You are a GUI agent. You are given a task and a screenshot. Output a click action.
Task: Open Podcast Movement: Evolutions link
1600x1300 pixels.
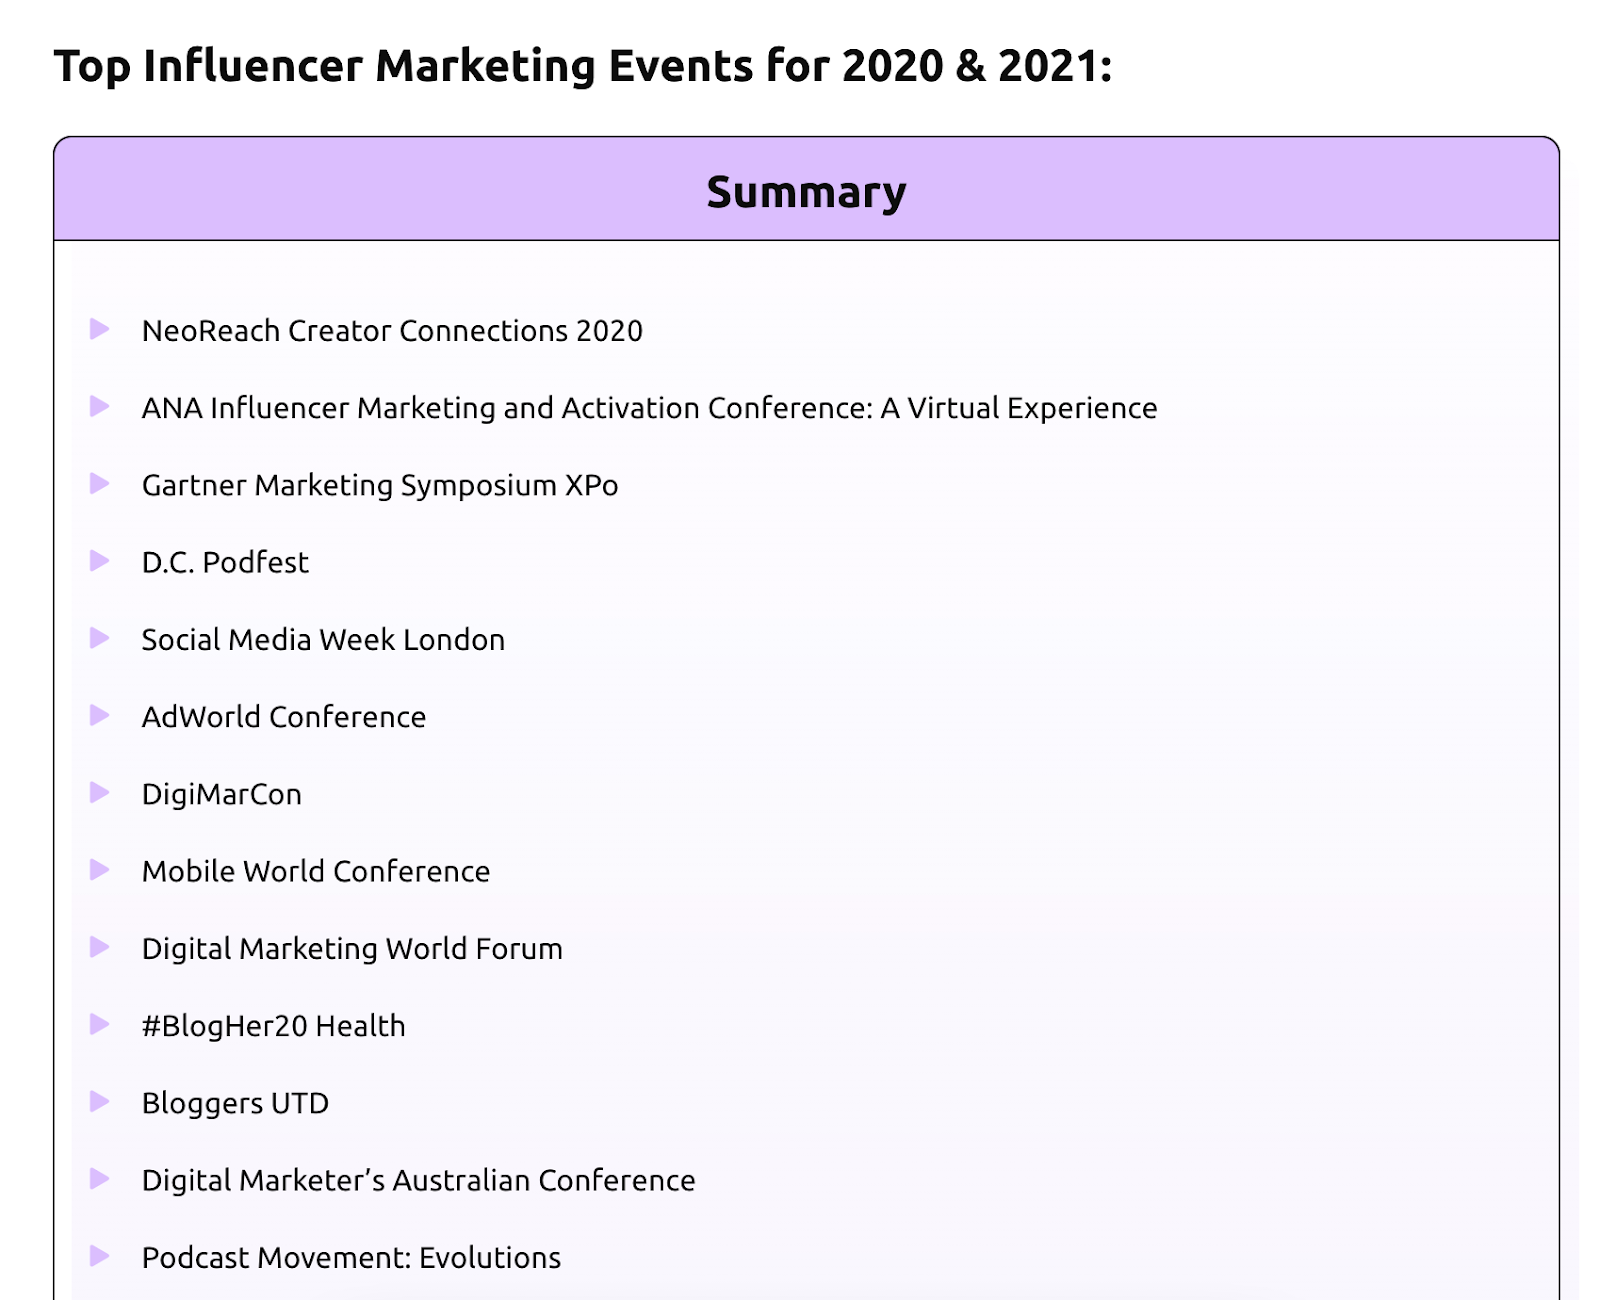coord(351,1258)
